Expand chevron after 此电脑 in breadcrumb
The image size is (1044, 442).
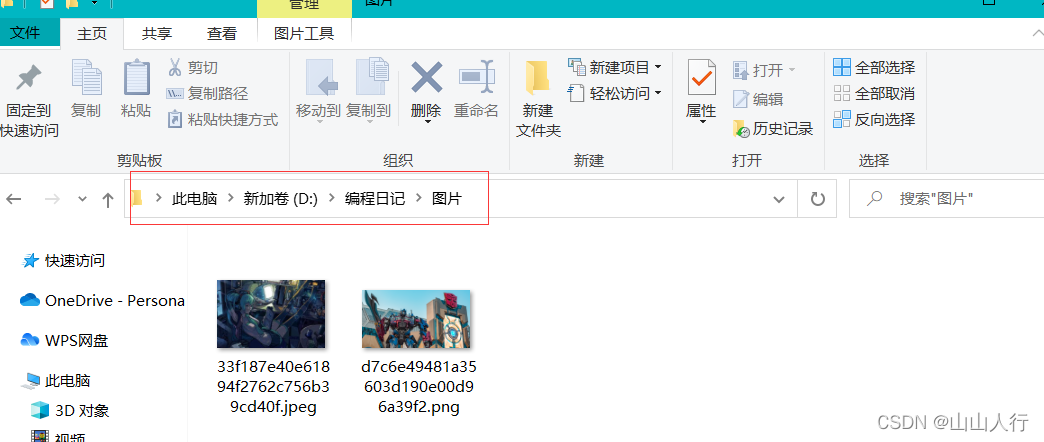click(230, 198)
